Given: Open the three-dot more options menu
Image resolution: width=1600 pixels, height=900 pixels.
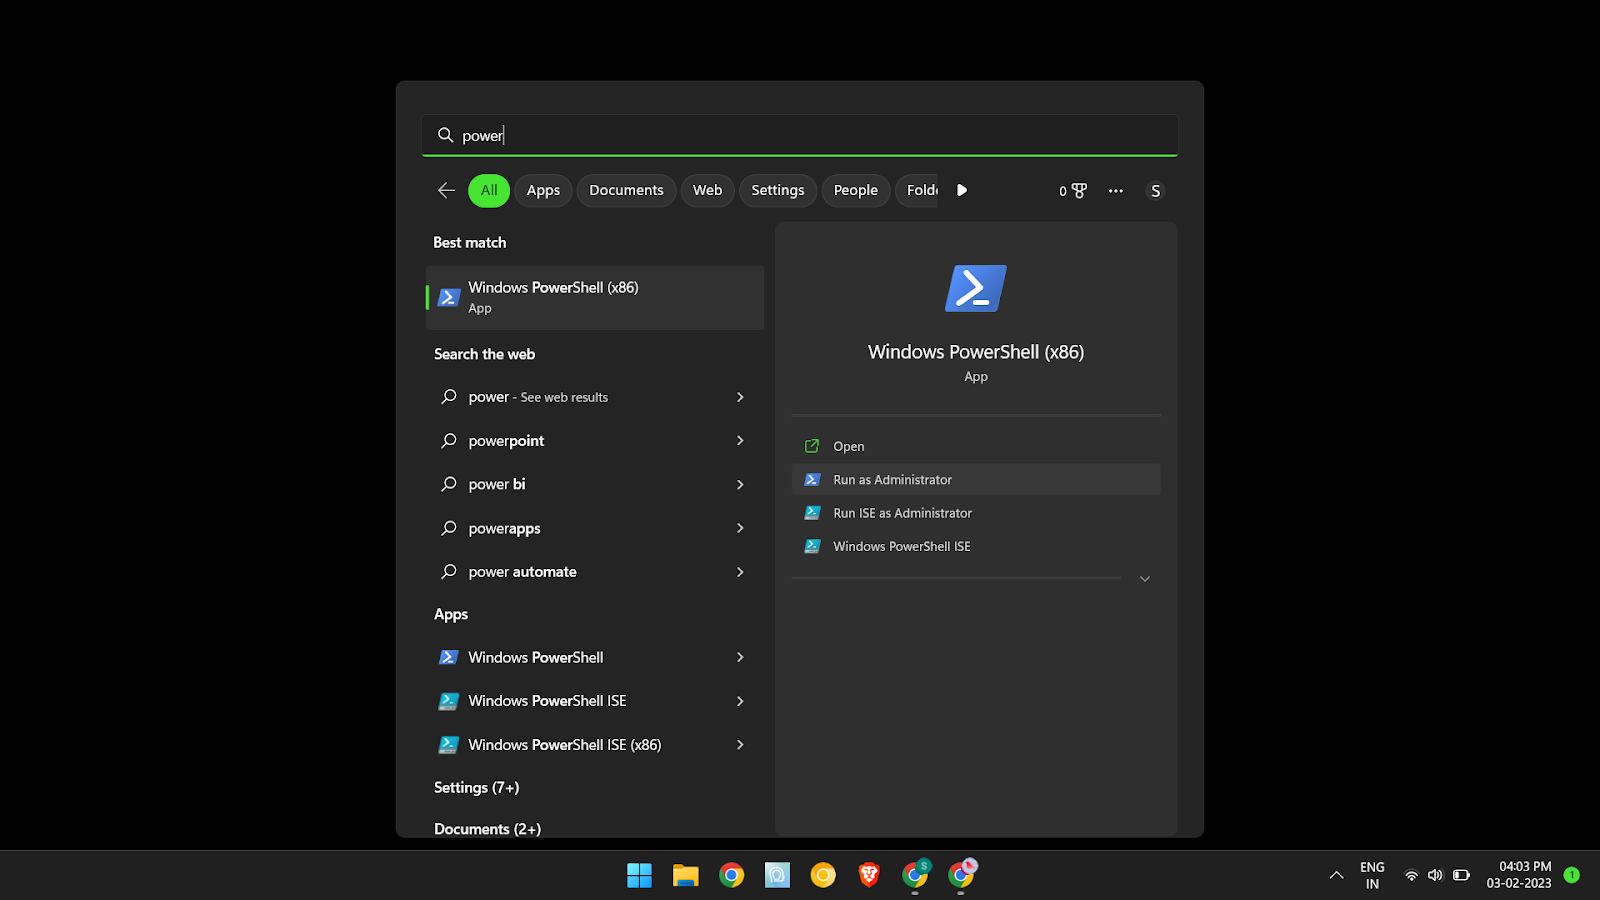Looking at the screenshot, I should (x=1116, y=190).
